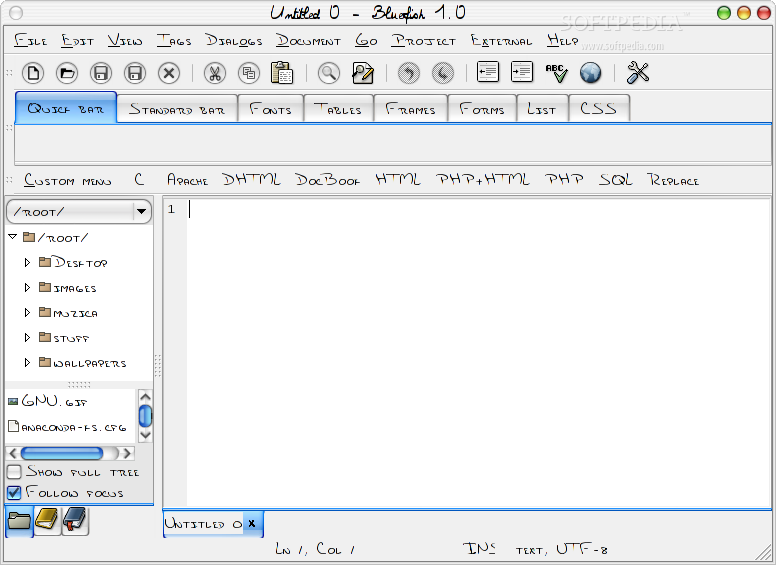Click the New file toolbar icon
The width and height of the screenshot is (776, 565).
[x=34, y=72]
